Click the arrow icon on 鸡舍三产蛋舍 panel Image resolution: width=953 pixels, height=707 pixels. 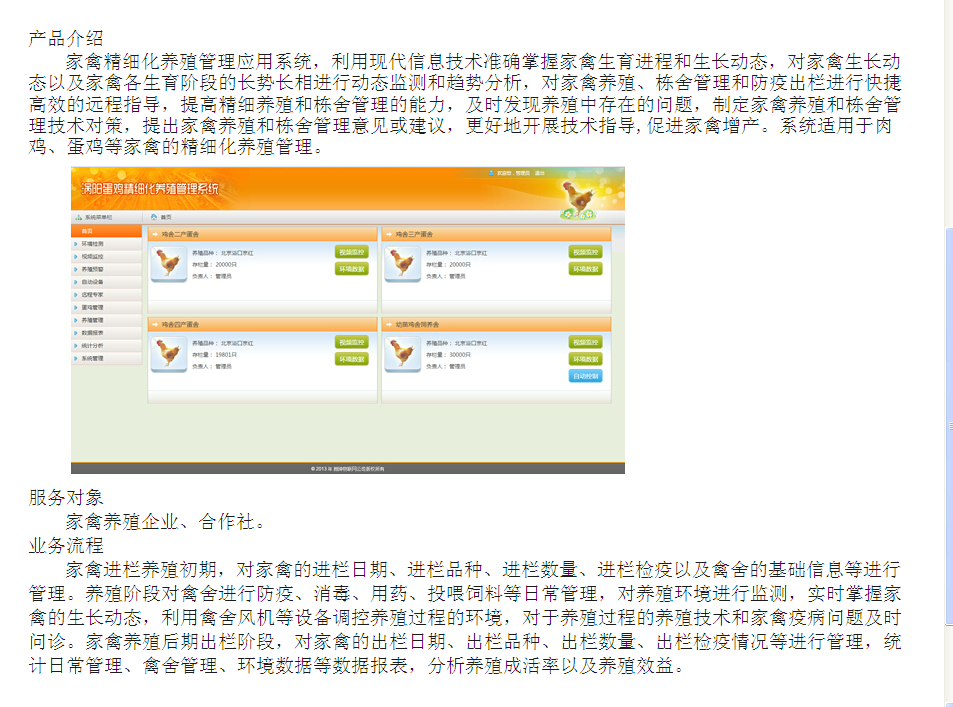point(389,234)
